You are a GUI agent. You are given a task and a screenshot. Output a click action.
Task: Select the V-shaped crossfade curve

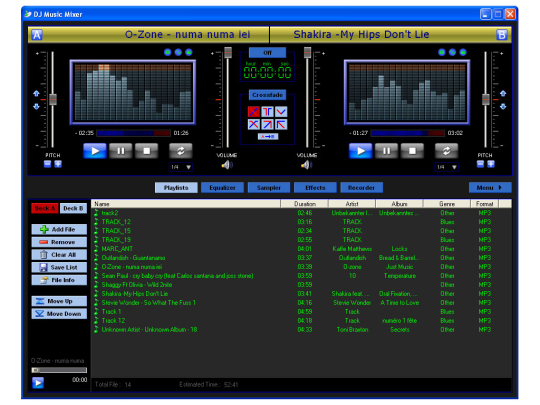(281, 112)
